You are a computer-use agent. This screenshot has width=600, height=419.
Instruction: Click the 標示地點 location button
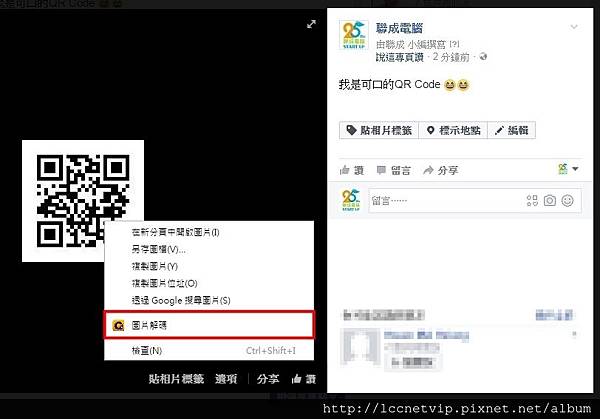pos(453,130)
